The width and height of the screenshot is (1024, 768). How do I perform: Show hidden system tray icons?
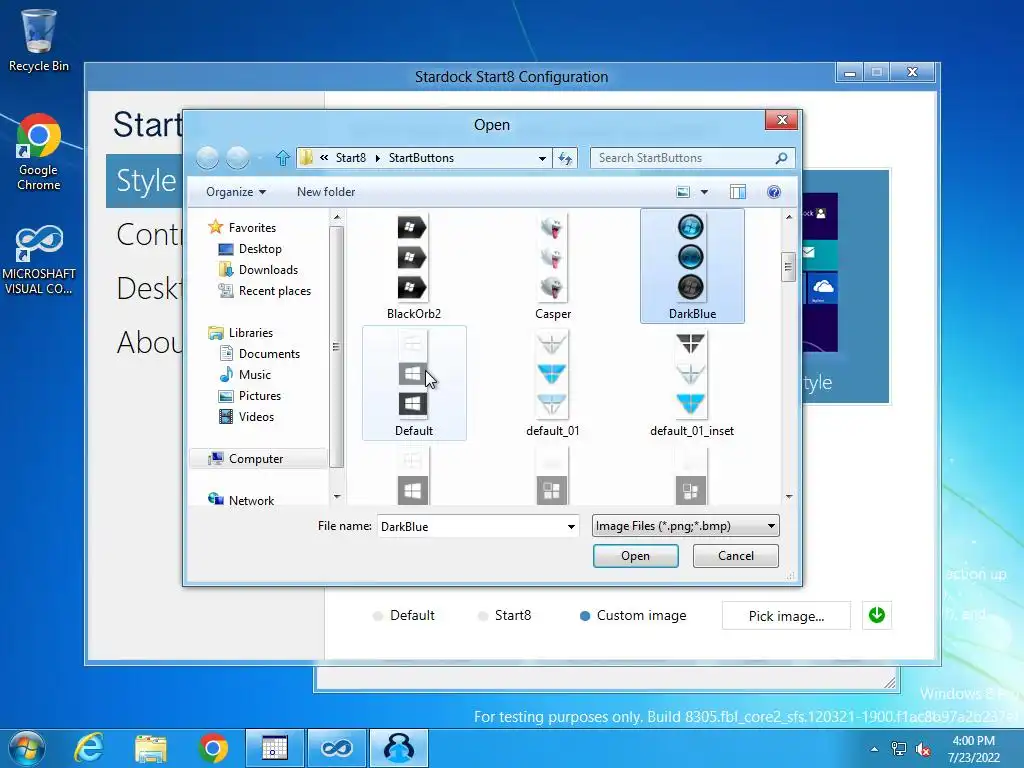[x=874, y=749]
